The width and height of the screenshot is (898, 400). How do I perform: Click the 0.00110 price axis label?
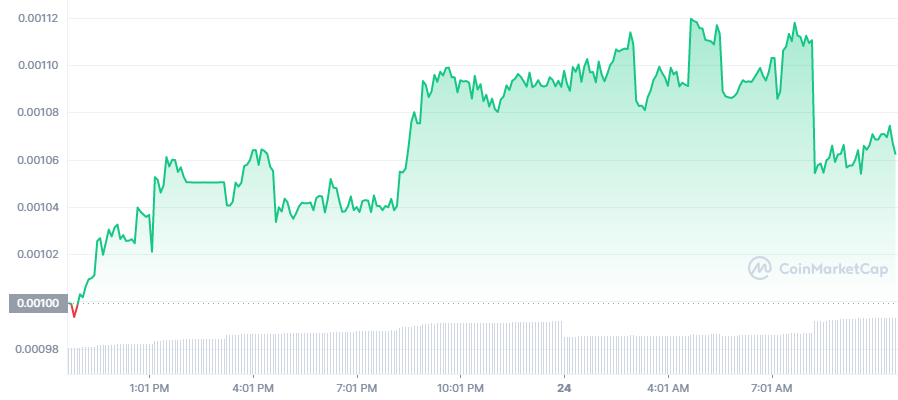(x=38, y=65)
